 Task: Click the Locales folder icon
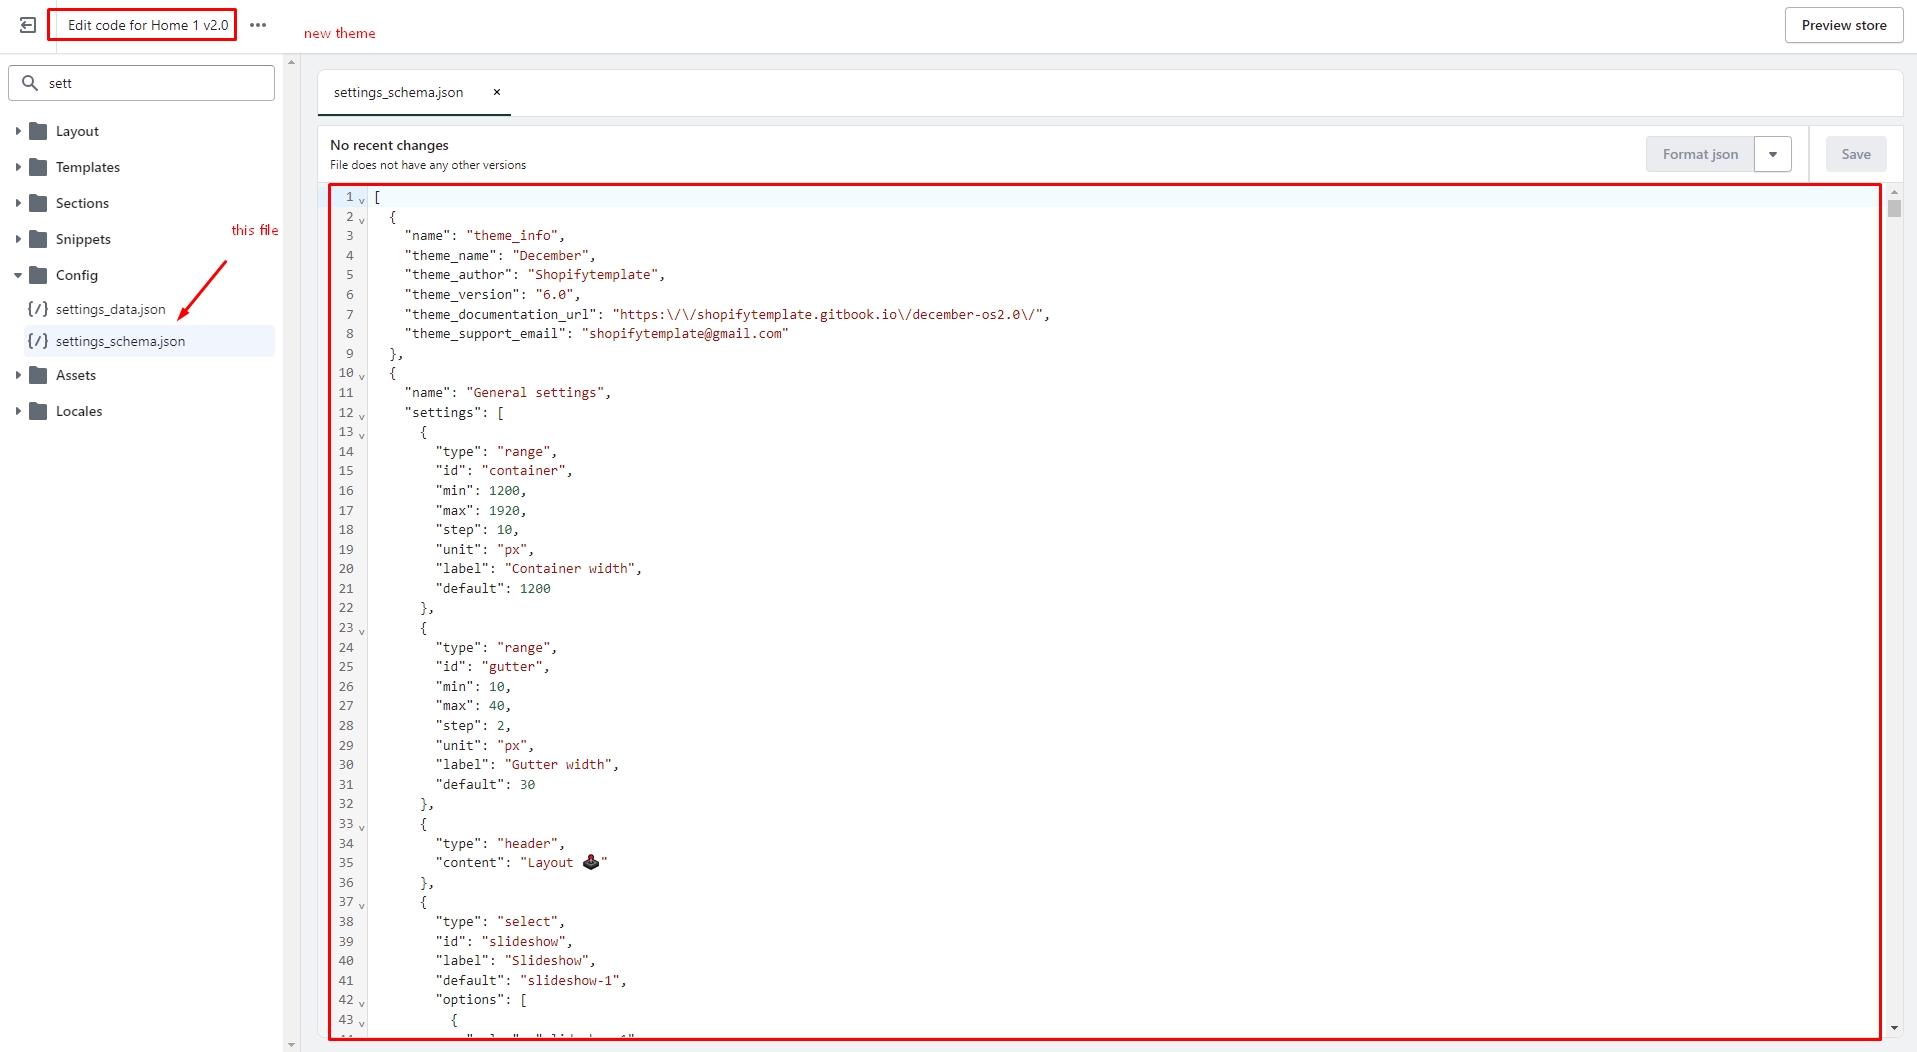point(39,411)
